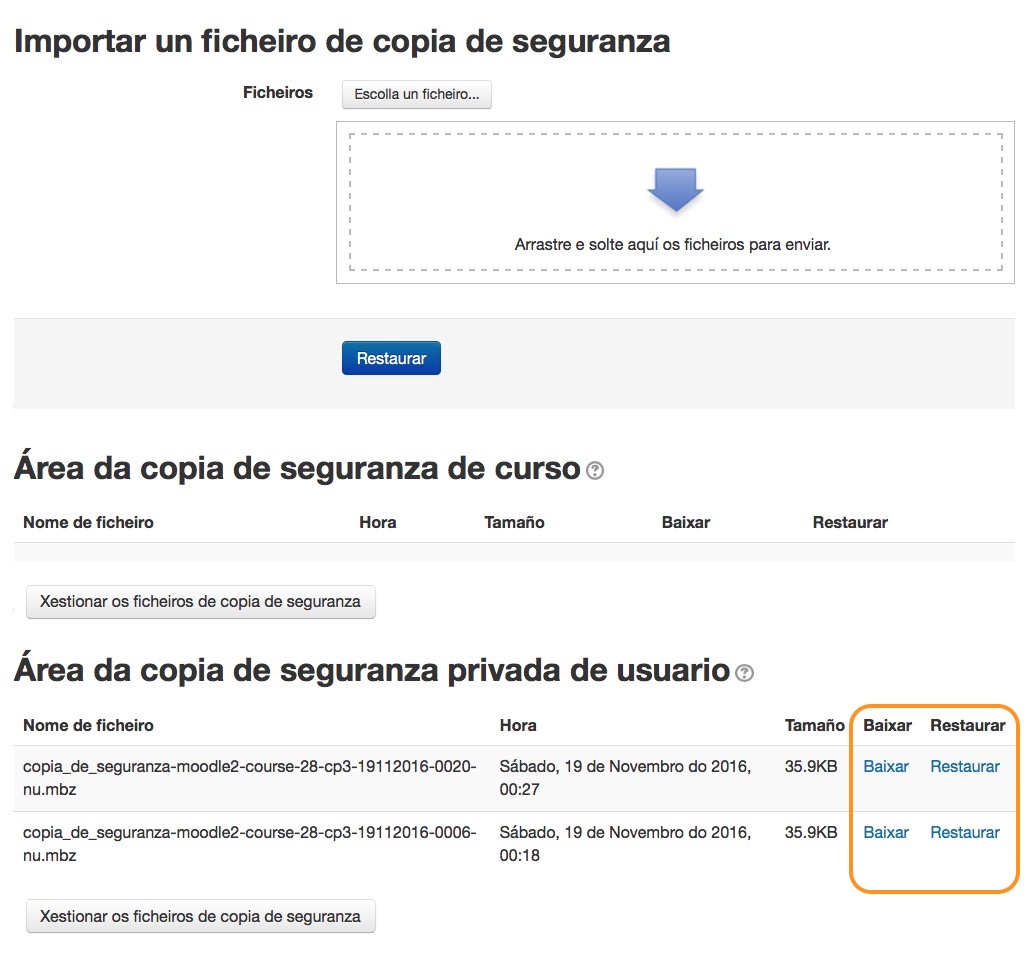Click the 'Ficheiros' field label
The width and height of the screenshot is (1028, 970).
(x=278, y=93)
